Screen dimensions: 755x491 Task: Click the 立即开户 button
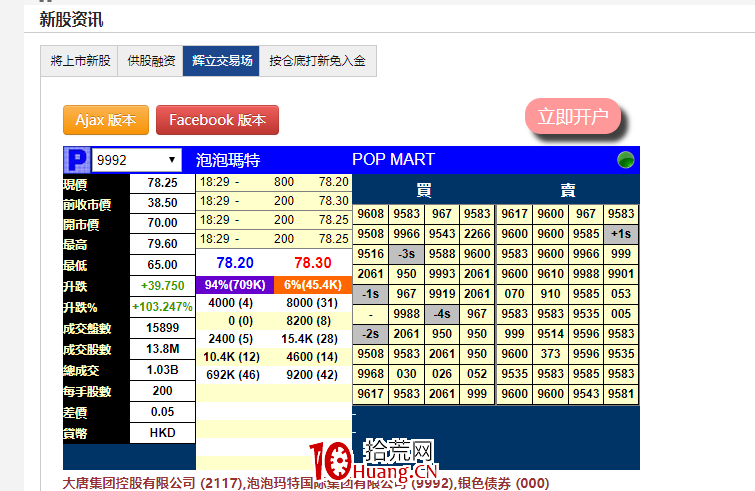[x=573, y=116]
